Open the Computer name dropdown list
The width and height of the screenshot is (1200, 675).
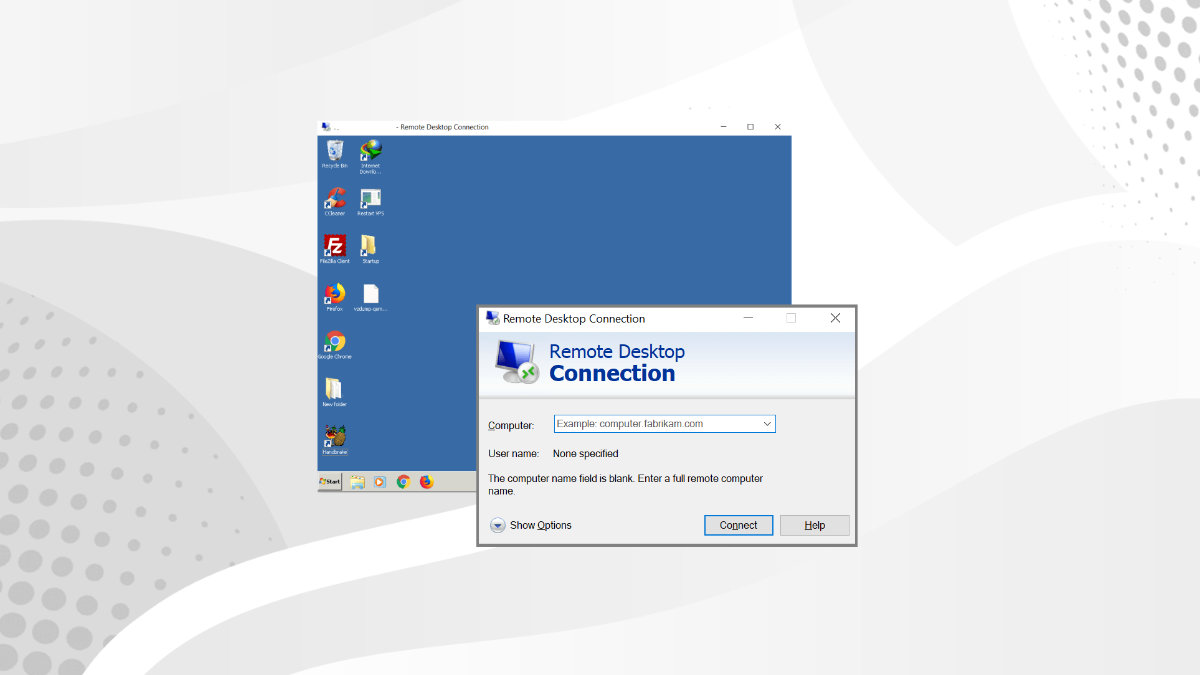coord(767,423)
